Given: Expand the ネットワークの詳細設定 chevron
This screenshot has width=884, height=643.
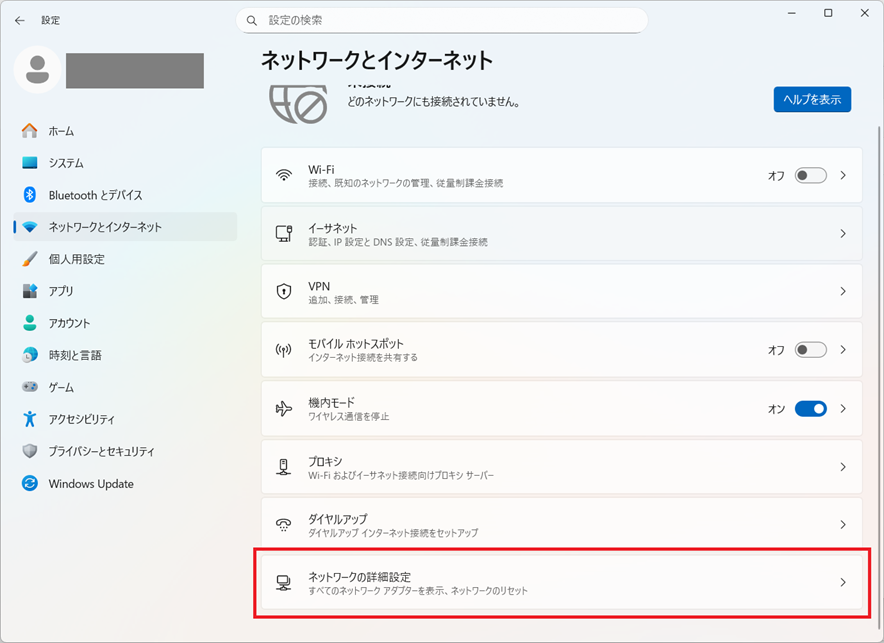Looking at the screenshot, I should [843, 582].
